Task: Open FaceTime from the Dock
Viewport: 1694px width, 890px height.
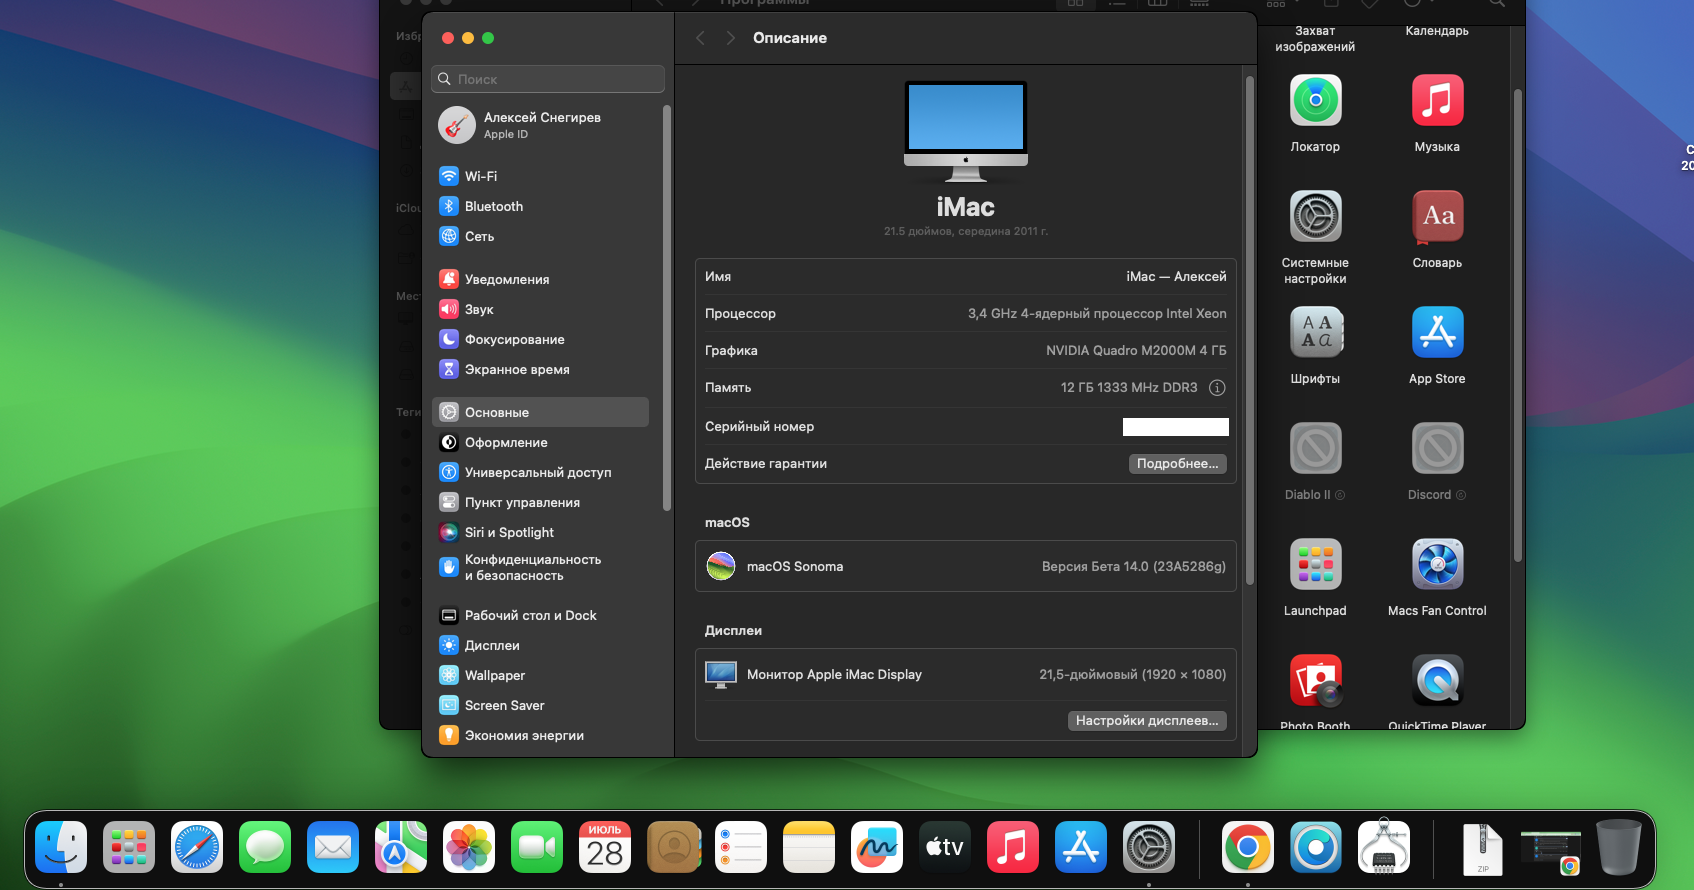Action: tap(537, 847)
